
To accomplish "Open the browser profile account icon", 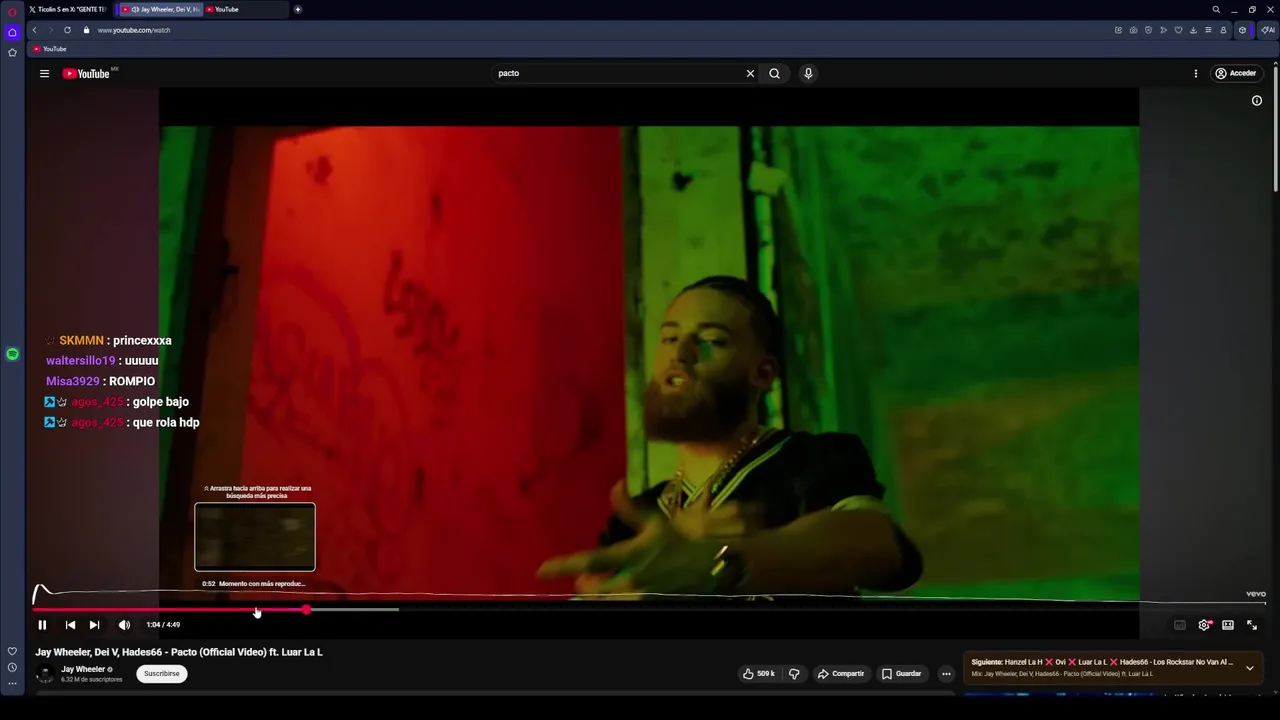I will pyautogui.click(x=1223, y=30).
